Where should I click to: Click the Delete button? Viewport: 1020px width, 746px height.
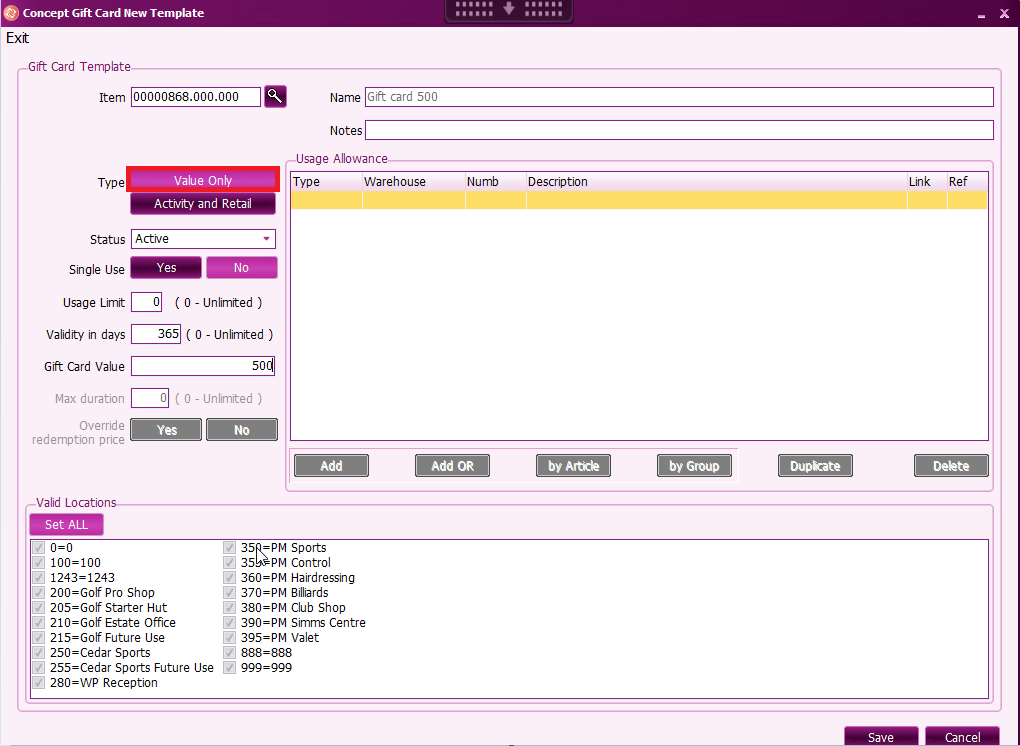coord(951,466)
